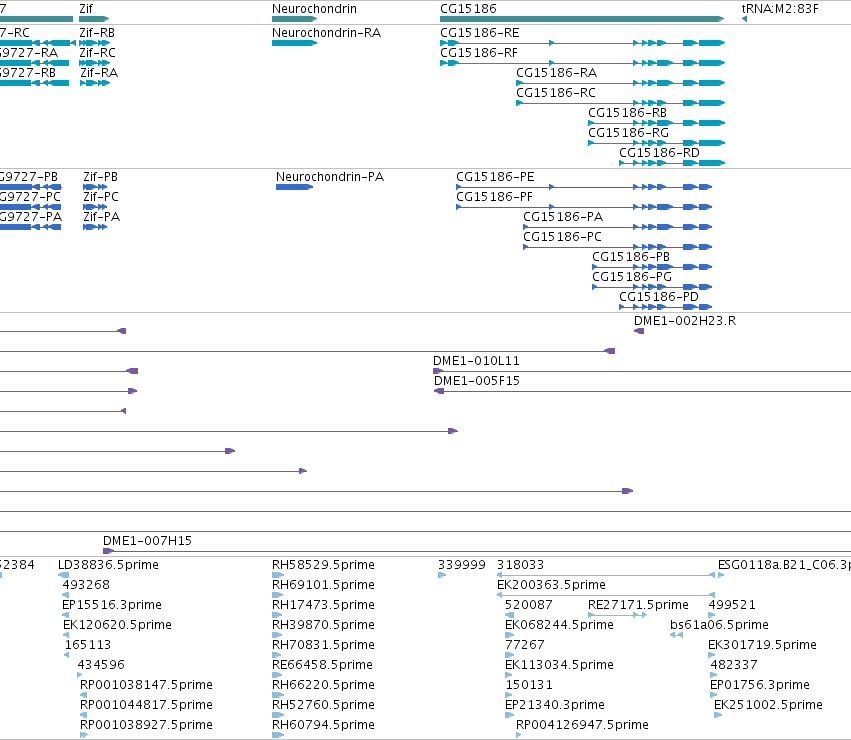
Task: Click EST EK301719.5prime
Action: (762, 646)
